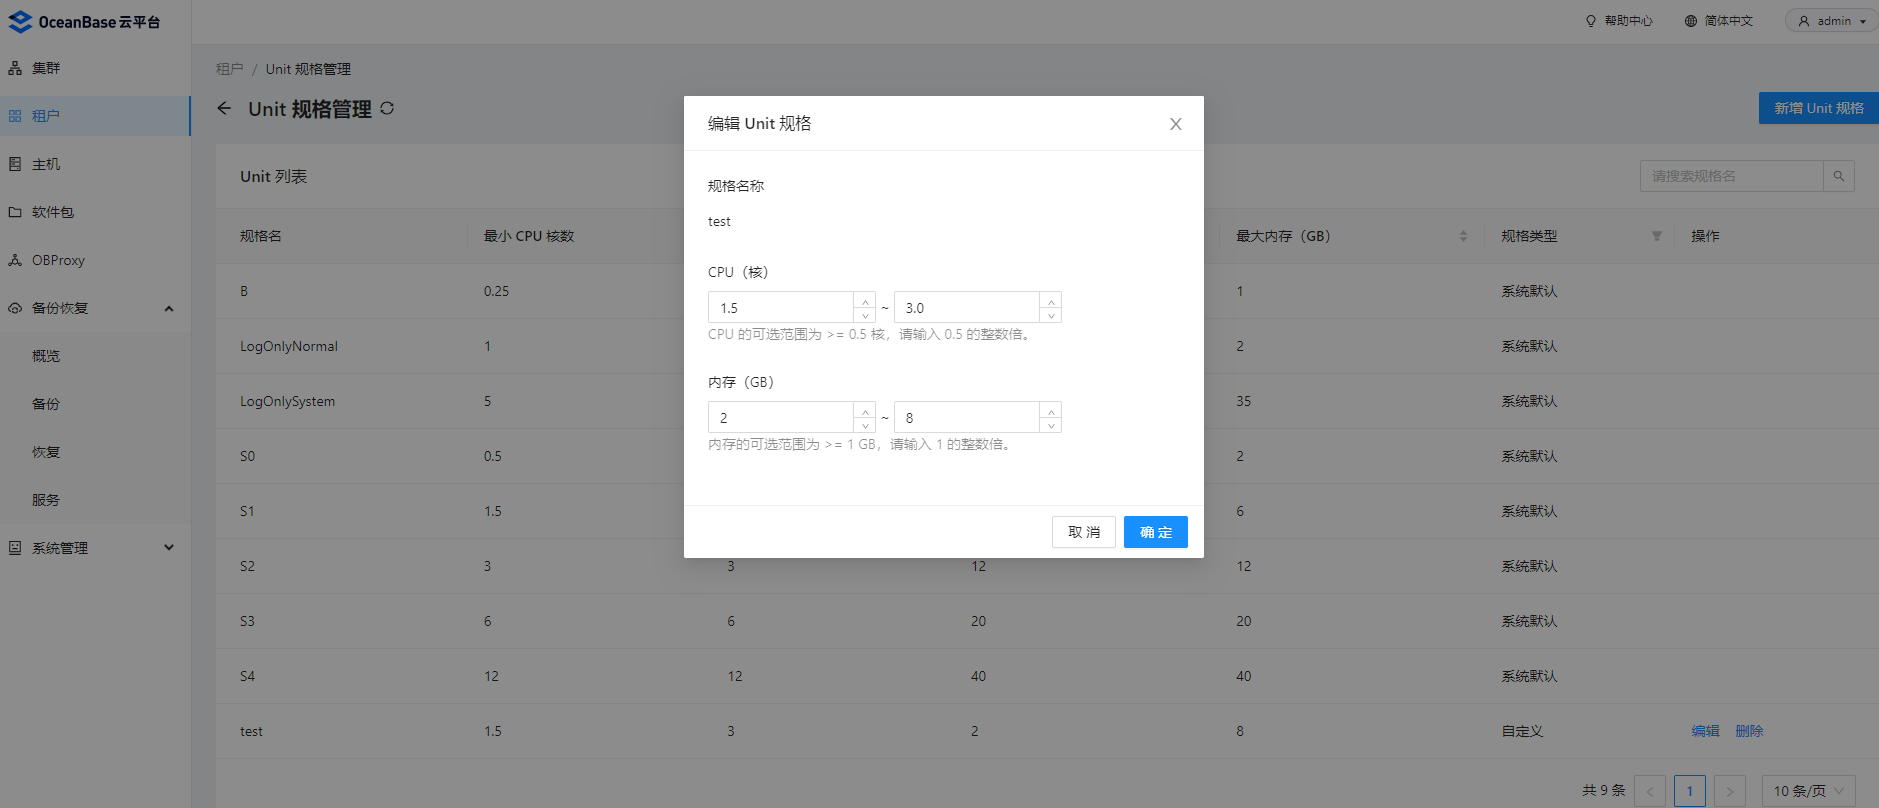This screenshot has height=808, width=1879.
Task: Sort by 最大内存 (GB) column arrows
Action: [1463, 236]
